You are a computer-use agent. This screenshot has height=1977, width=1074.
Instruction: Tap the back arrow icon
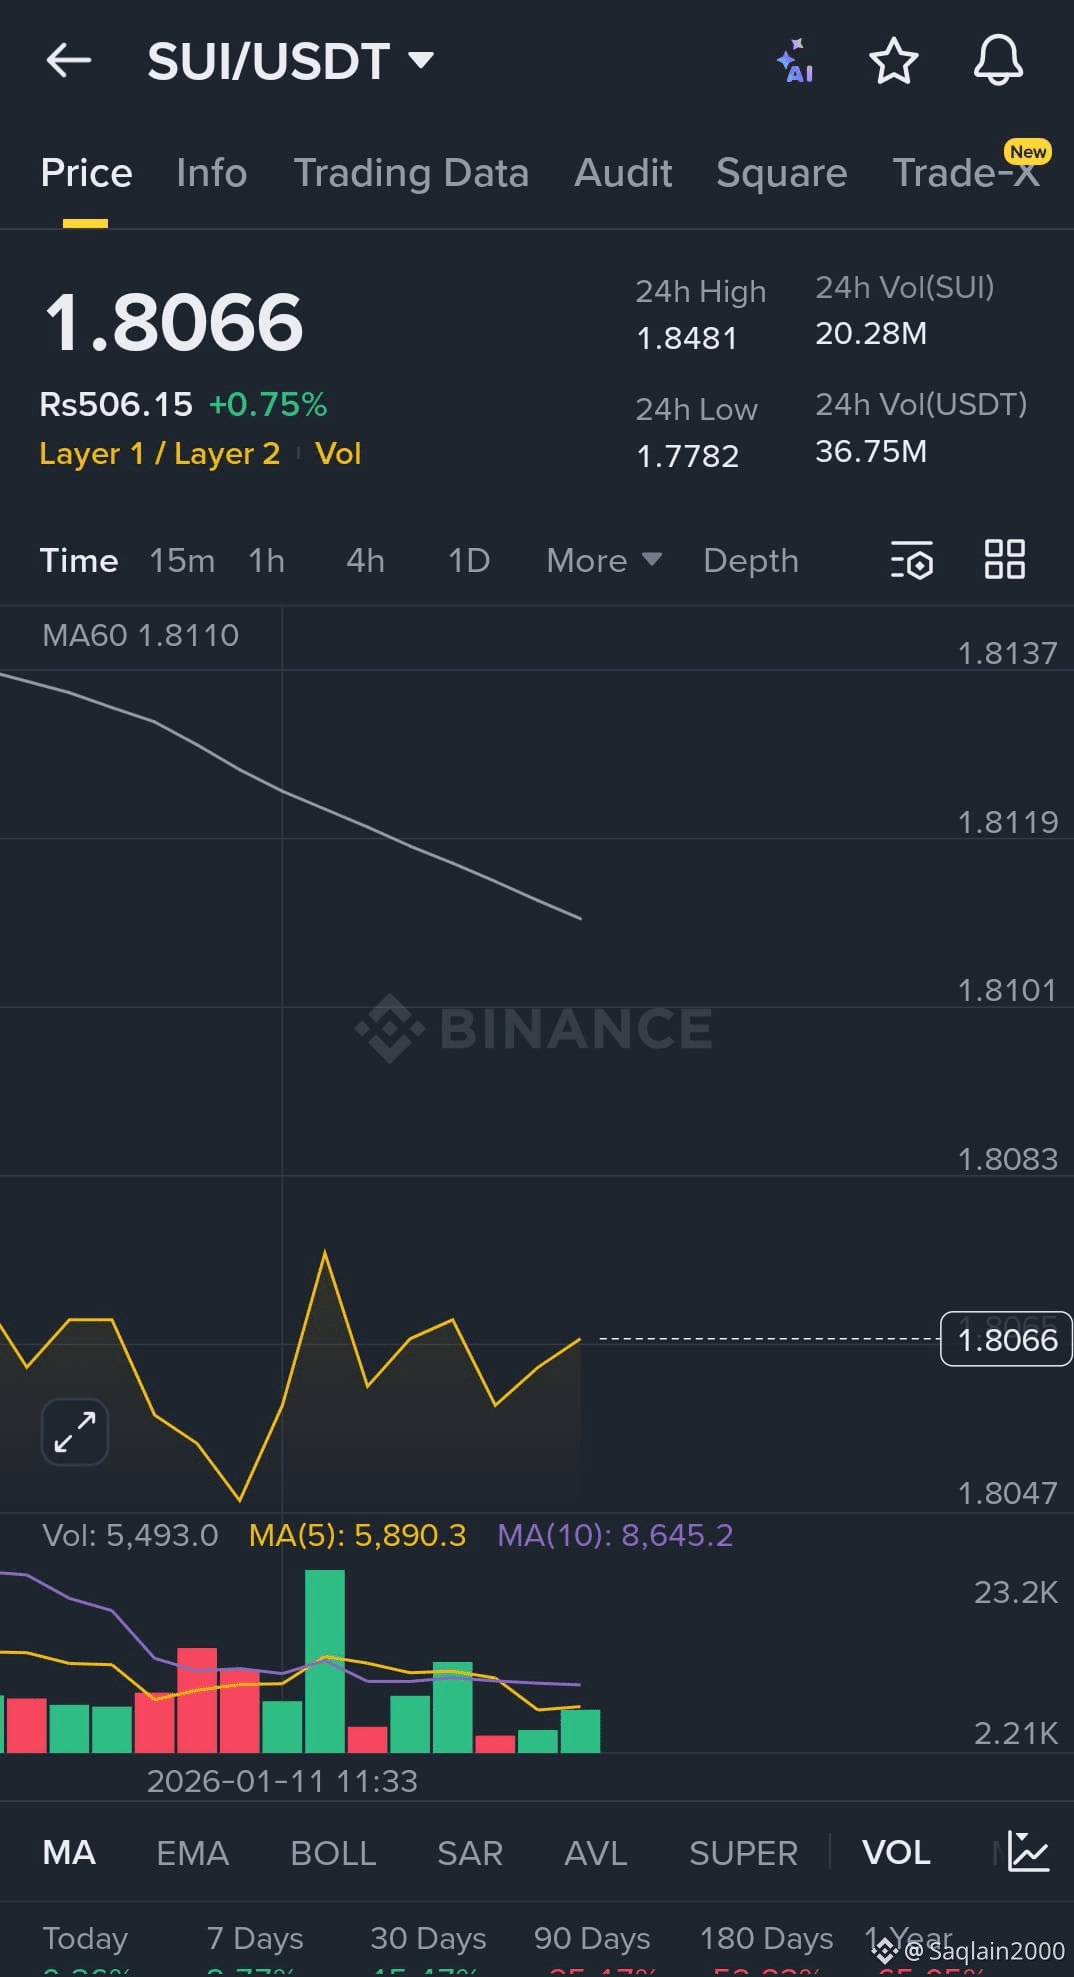[69, 60]
